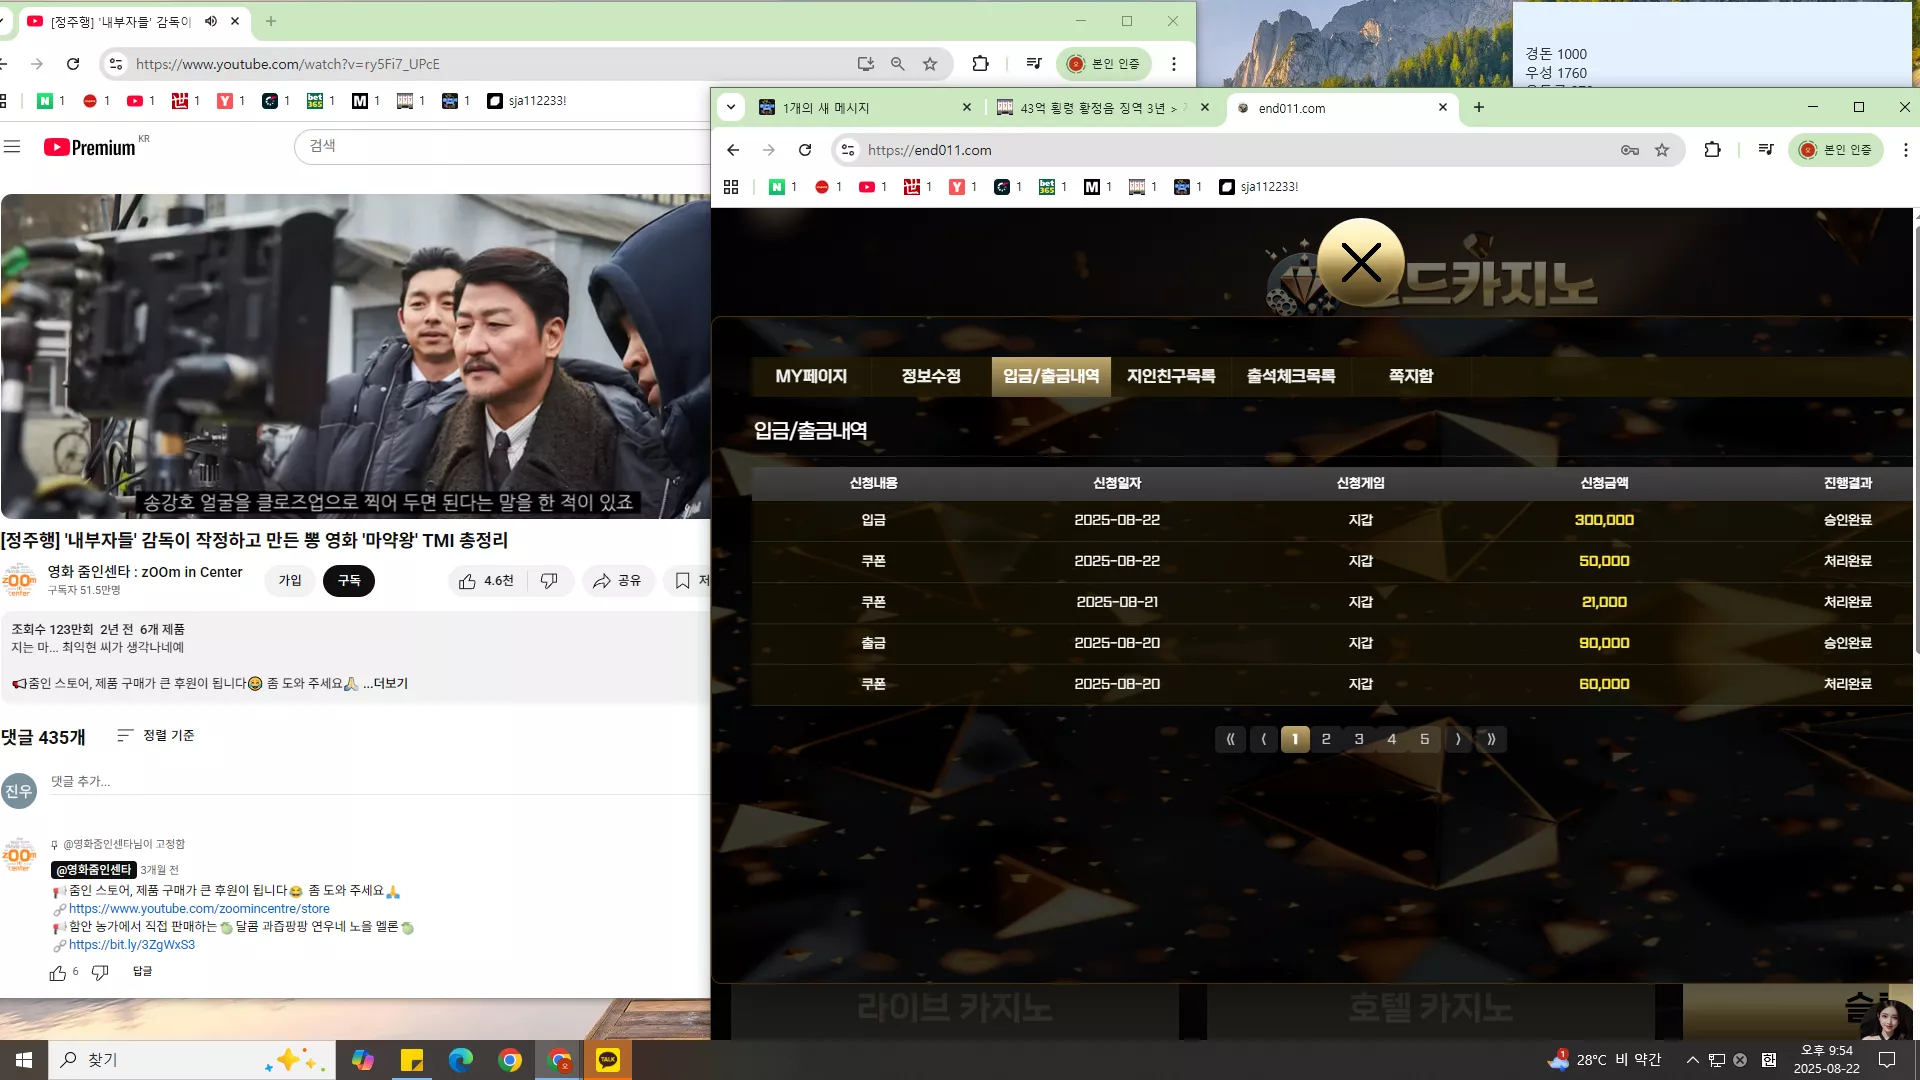This screenshot has height=1080, width=1920.
Task: Click the 가입 join button
Action: point(290,581)
